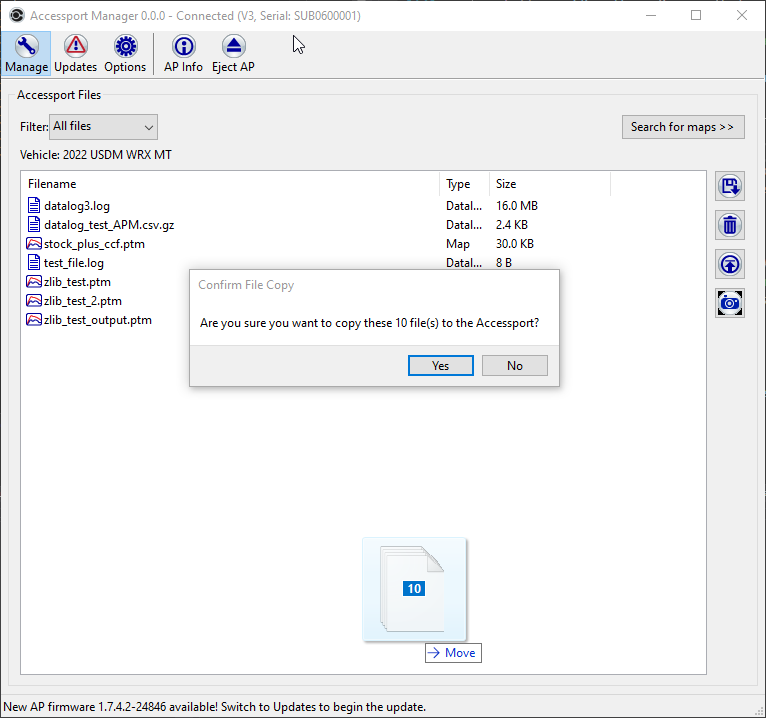The height and width of the screenshot is (718, 766).
Task: Confirm file copy with Yes
Action: (441, 365)
